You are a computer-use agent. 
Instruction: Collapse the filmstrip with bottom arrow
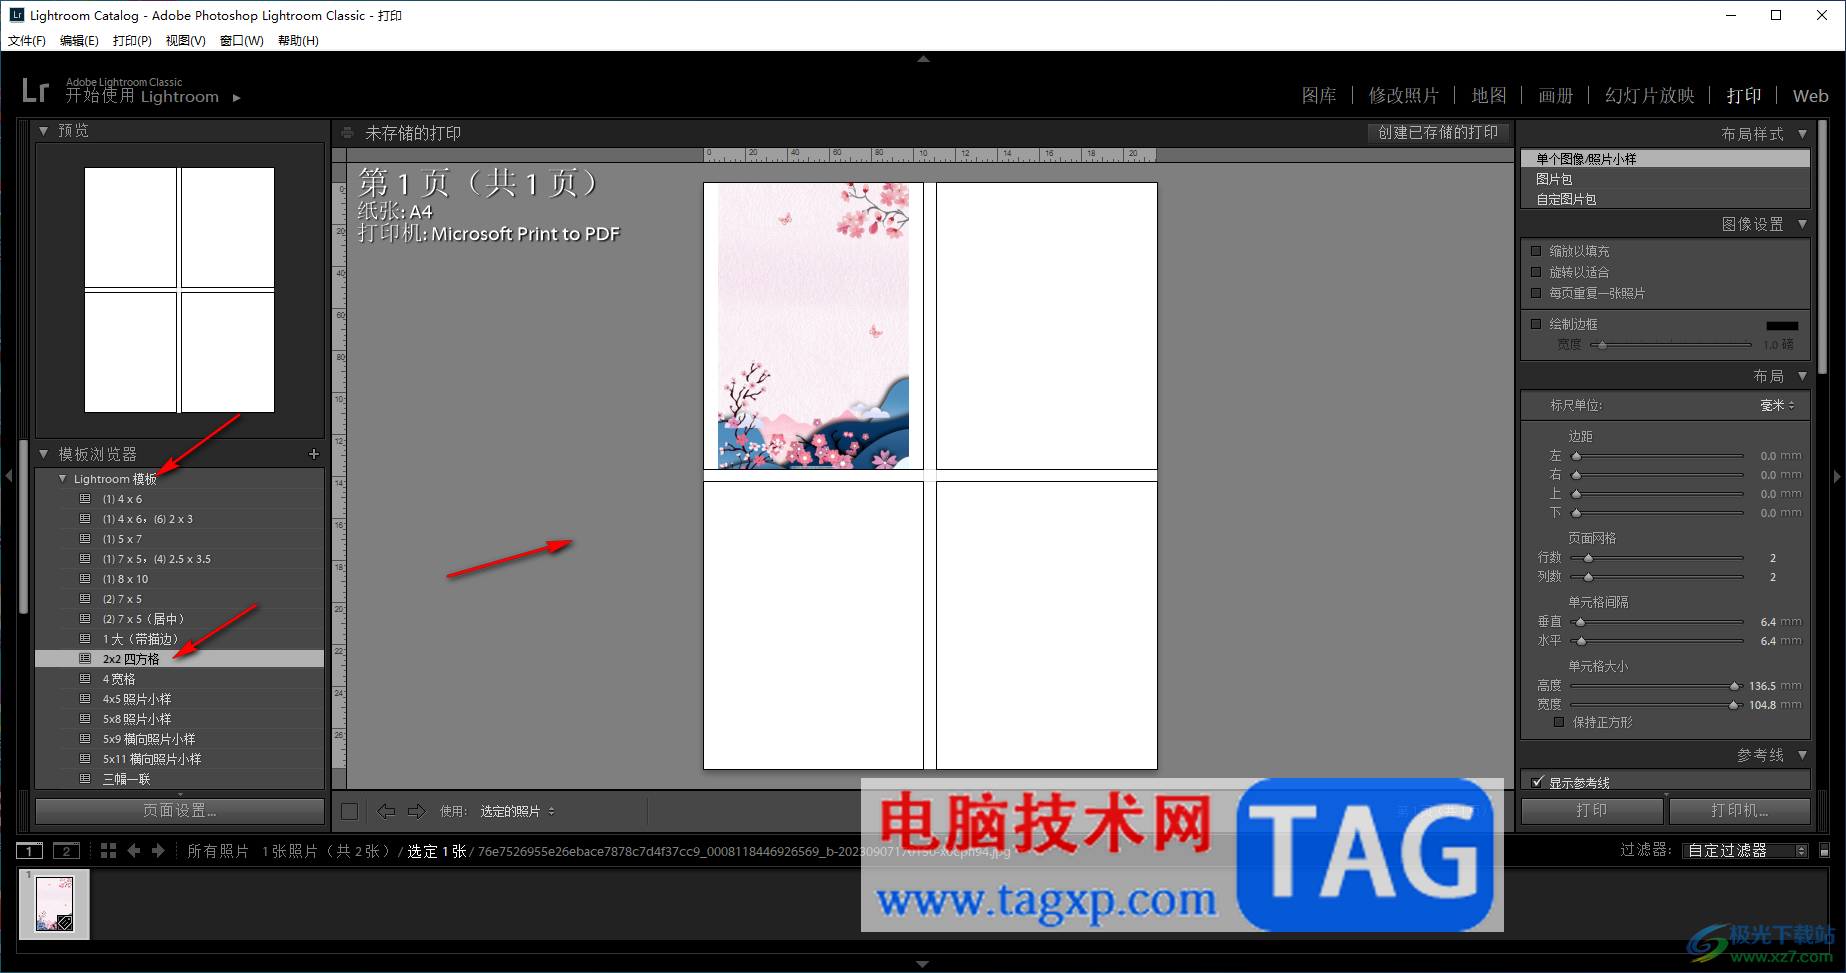[x=923, y=964]
